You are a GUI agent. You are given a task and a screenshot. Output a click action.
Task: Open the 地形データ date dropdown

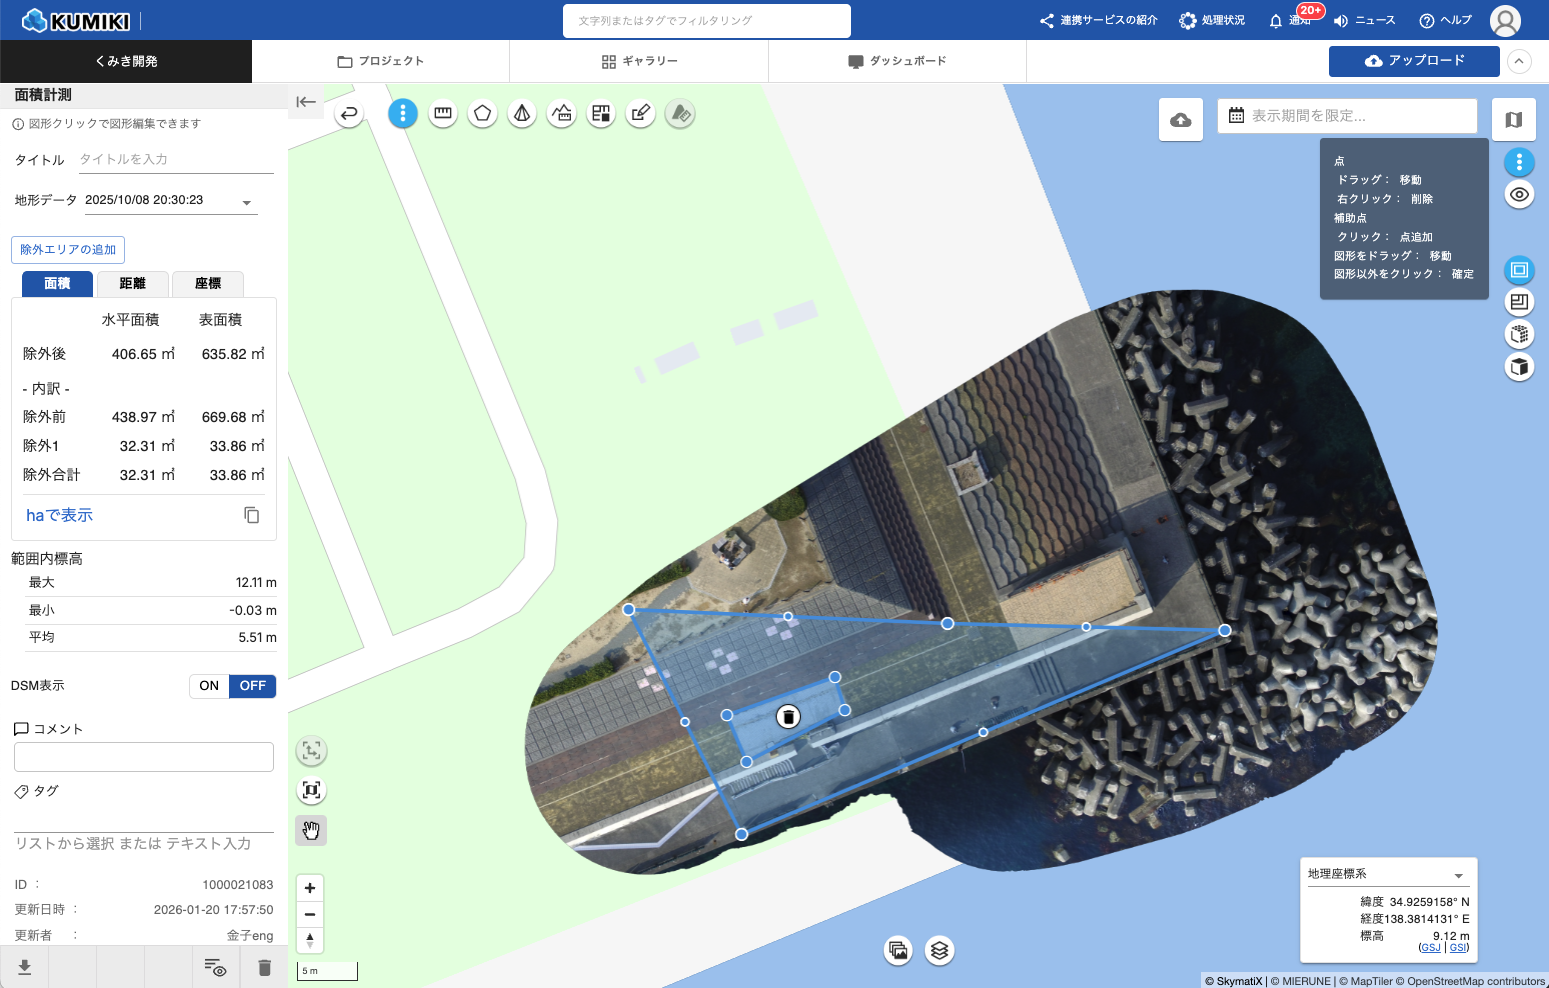coord(247,202)
